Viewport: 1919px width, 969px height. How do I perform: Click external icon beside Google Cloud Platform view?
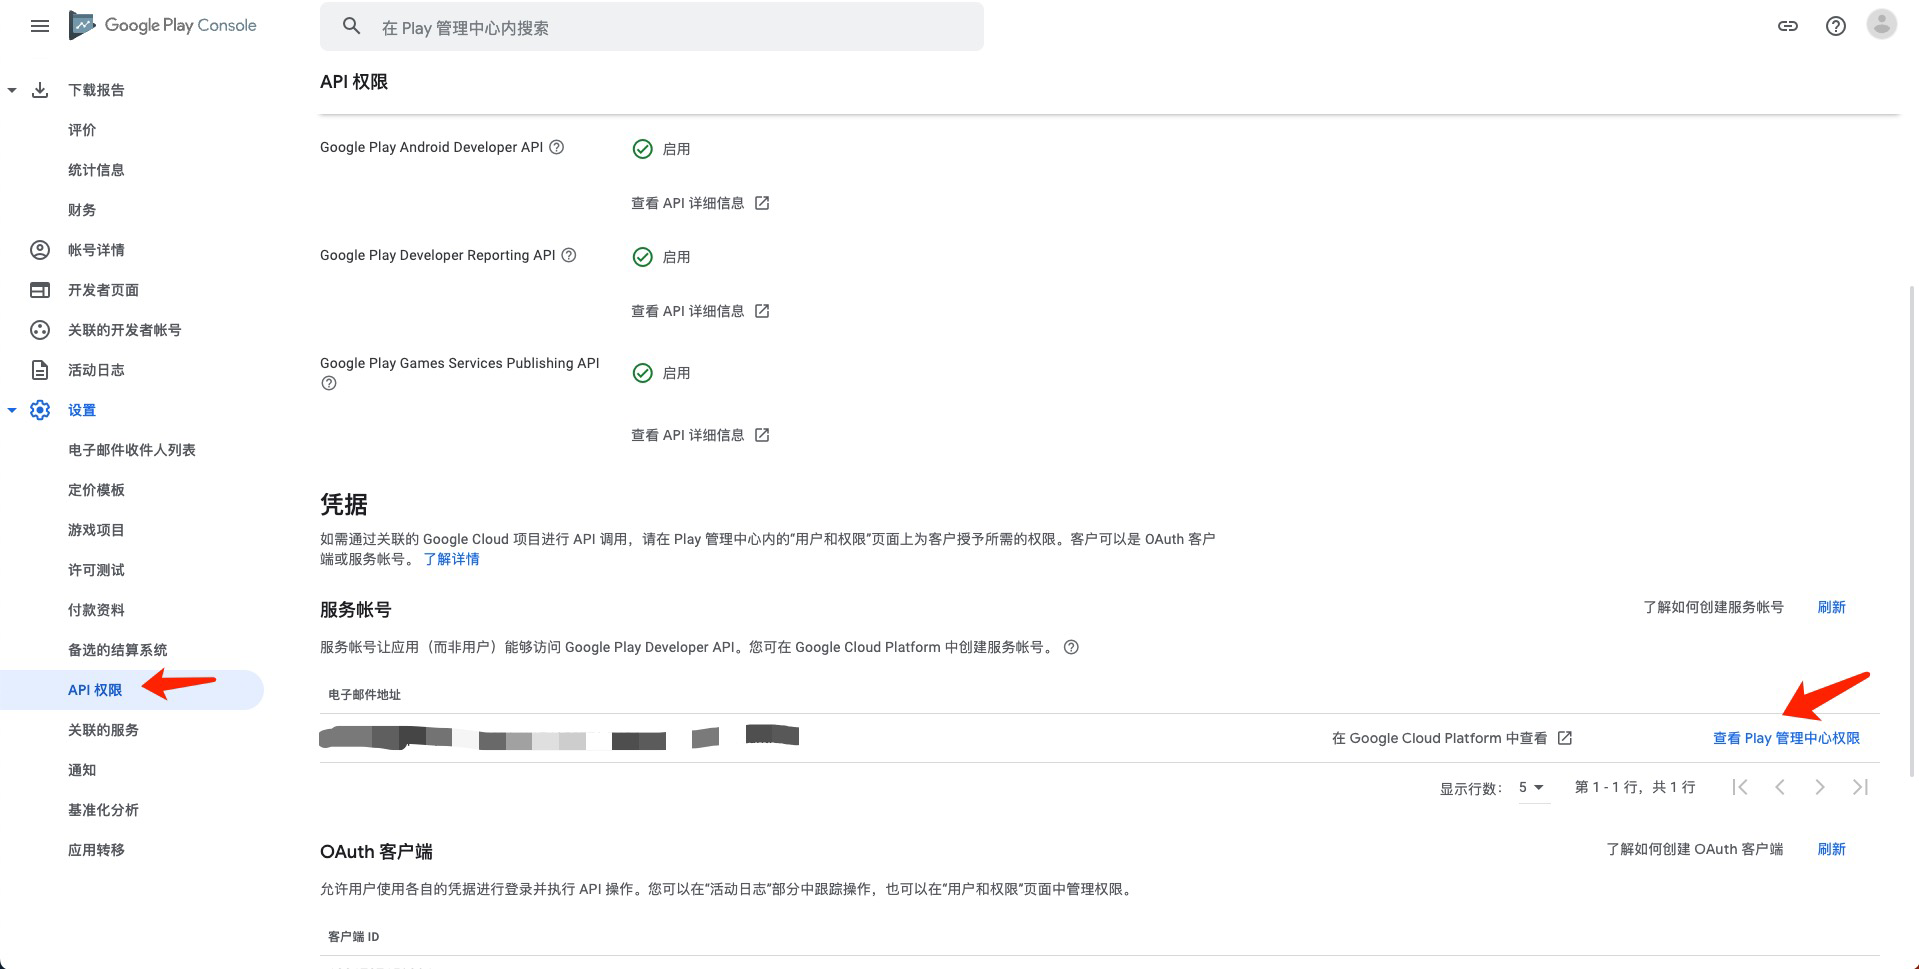1566,738
